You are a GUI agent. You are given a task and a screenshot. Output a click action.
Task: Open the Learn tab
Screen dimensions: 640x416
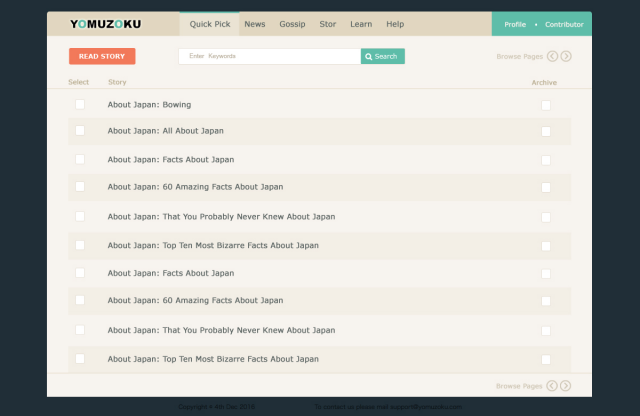(361, 24)
